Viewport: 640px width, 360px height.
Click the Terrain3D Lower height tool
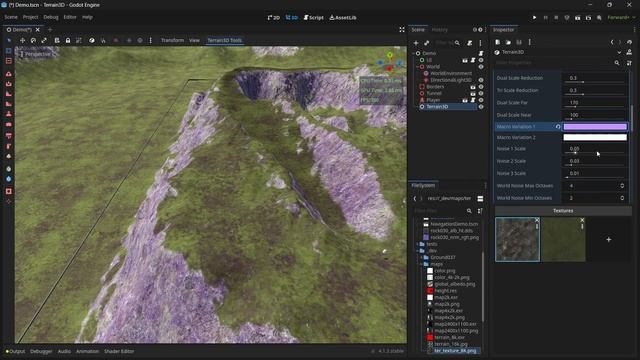coord(9,84)
